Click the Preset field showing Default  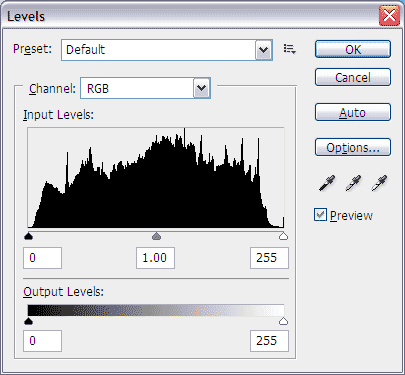click(167, 50)
